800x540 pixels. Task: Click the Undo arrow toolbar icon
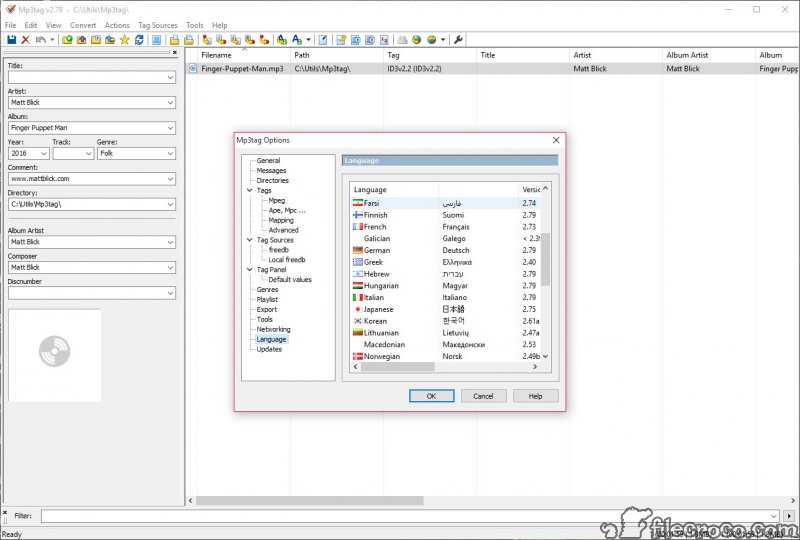(40, 40)
